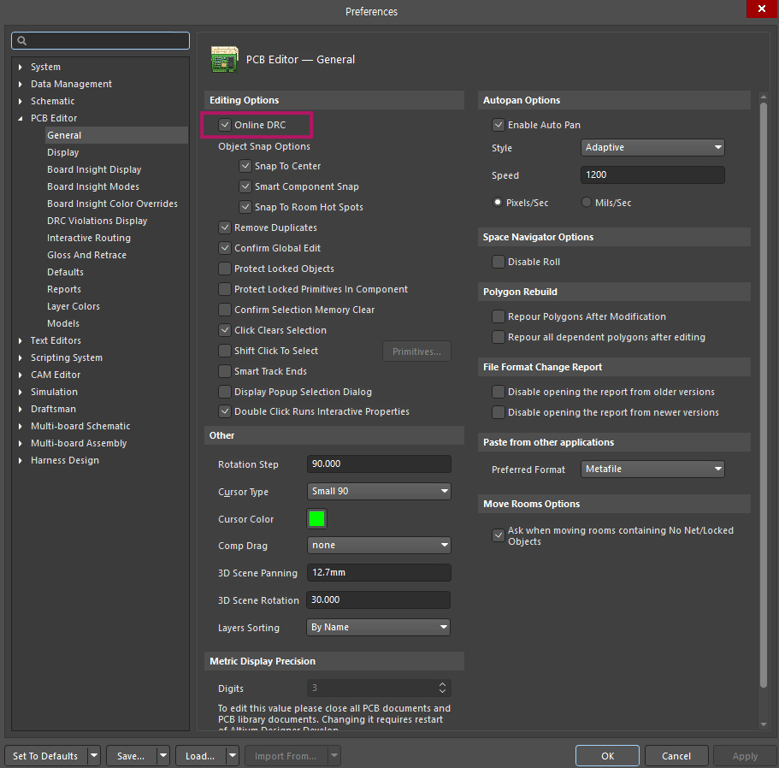Uncheck Remove Duplicates option
779x768 pixels.
point(225,228)
